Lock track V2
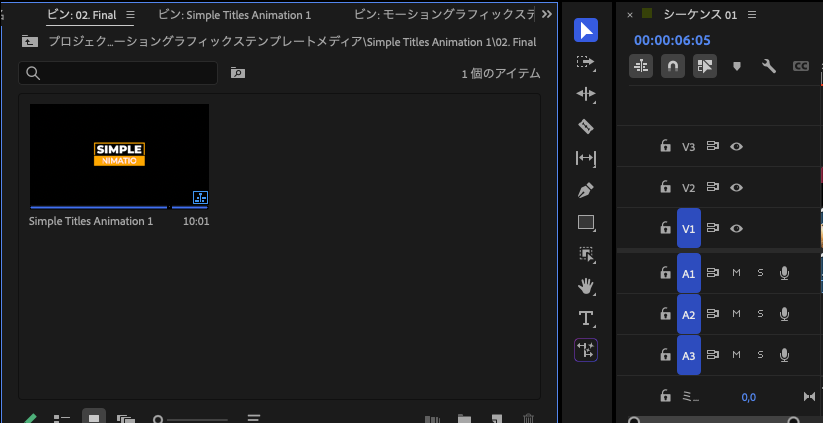823x423 pixels. [665, 187]
